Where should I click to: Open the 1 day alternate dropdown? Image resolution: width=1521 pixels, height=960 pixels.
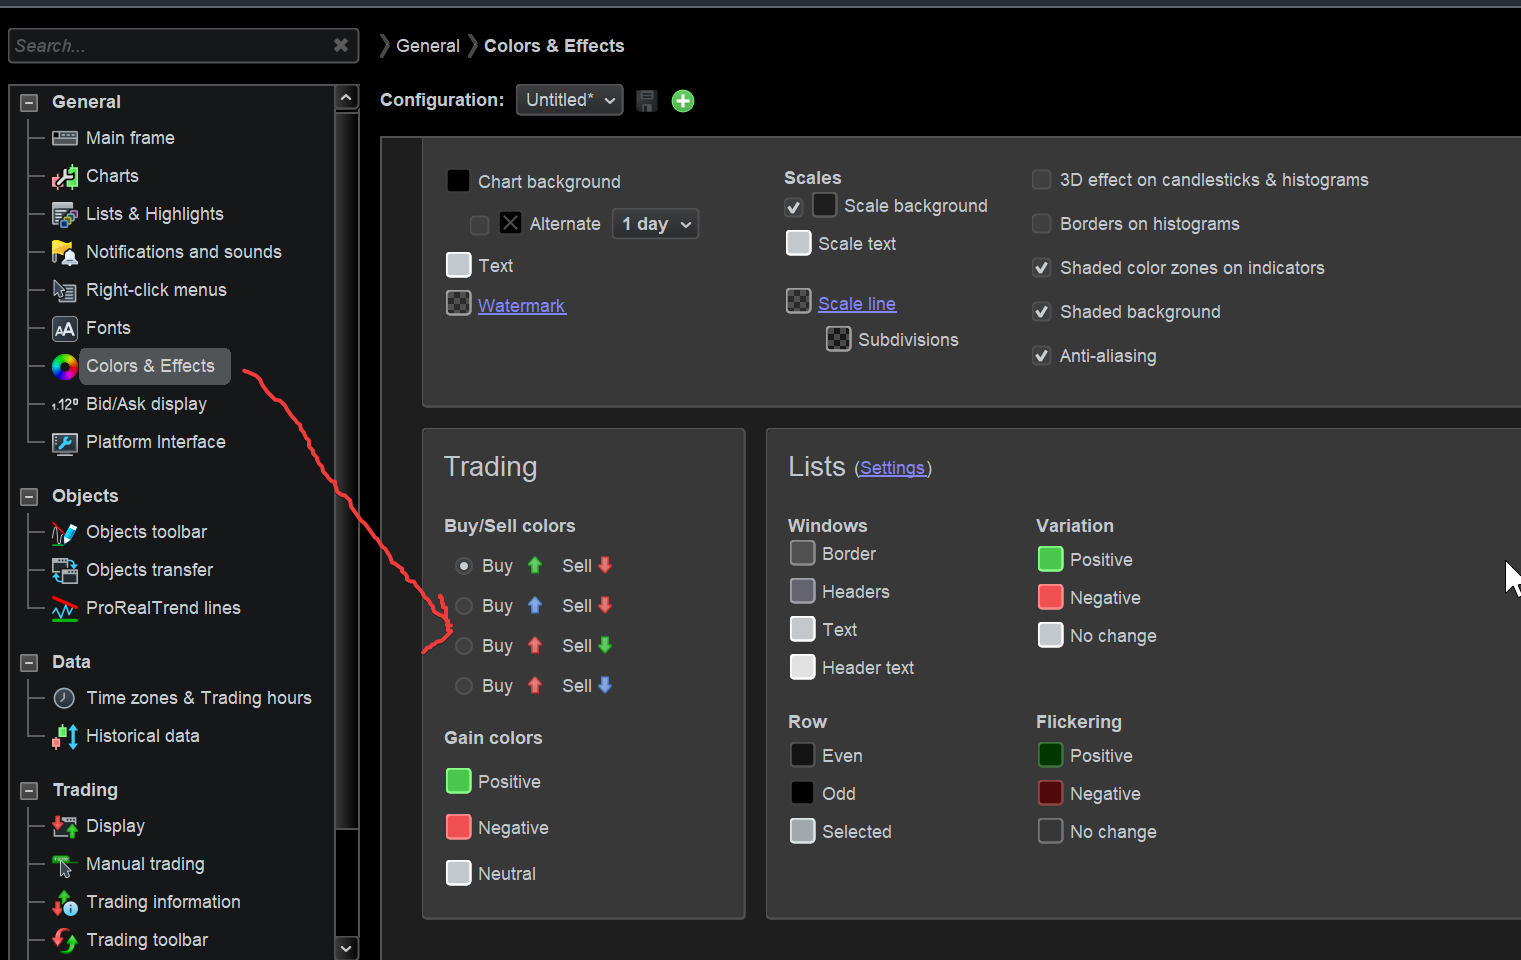(x=655, y=224)
